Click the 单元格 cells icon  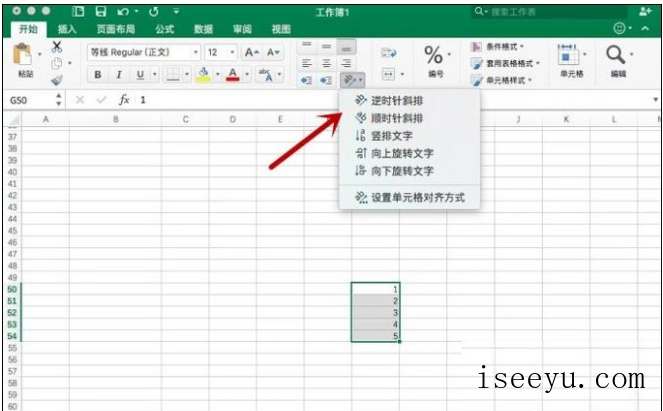click(568, 55)
